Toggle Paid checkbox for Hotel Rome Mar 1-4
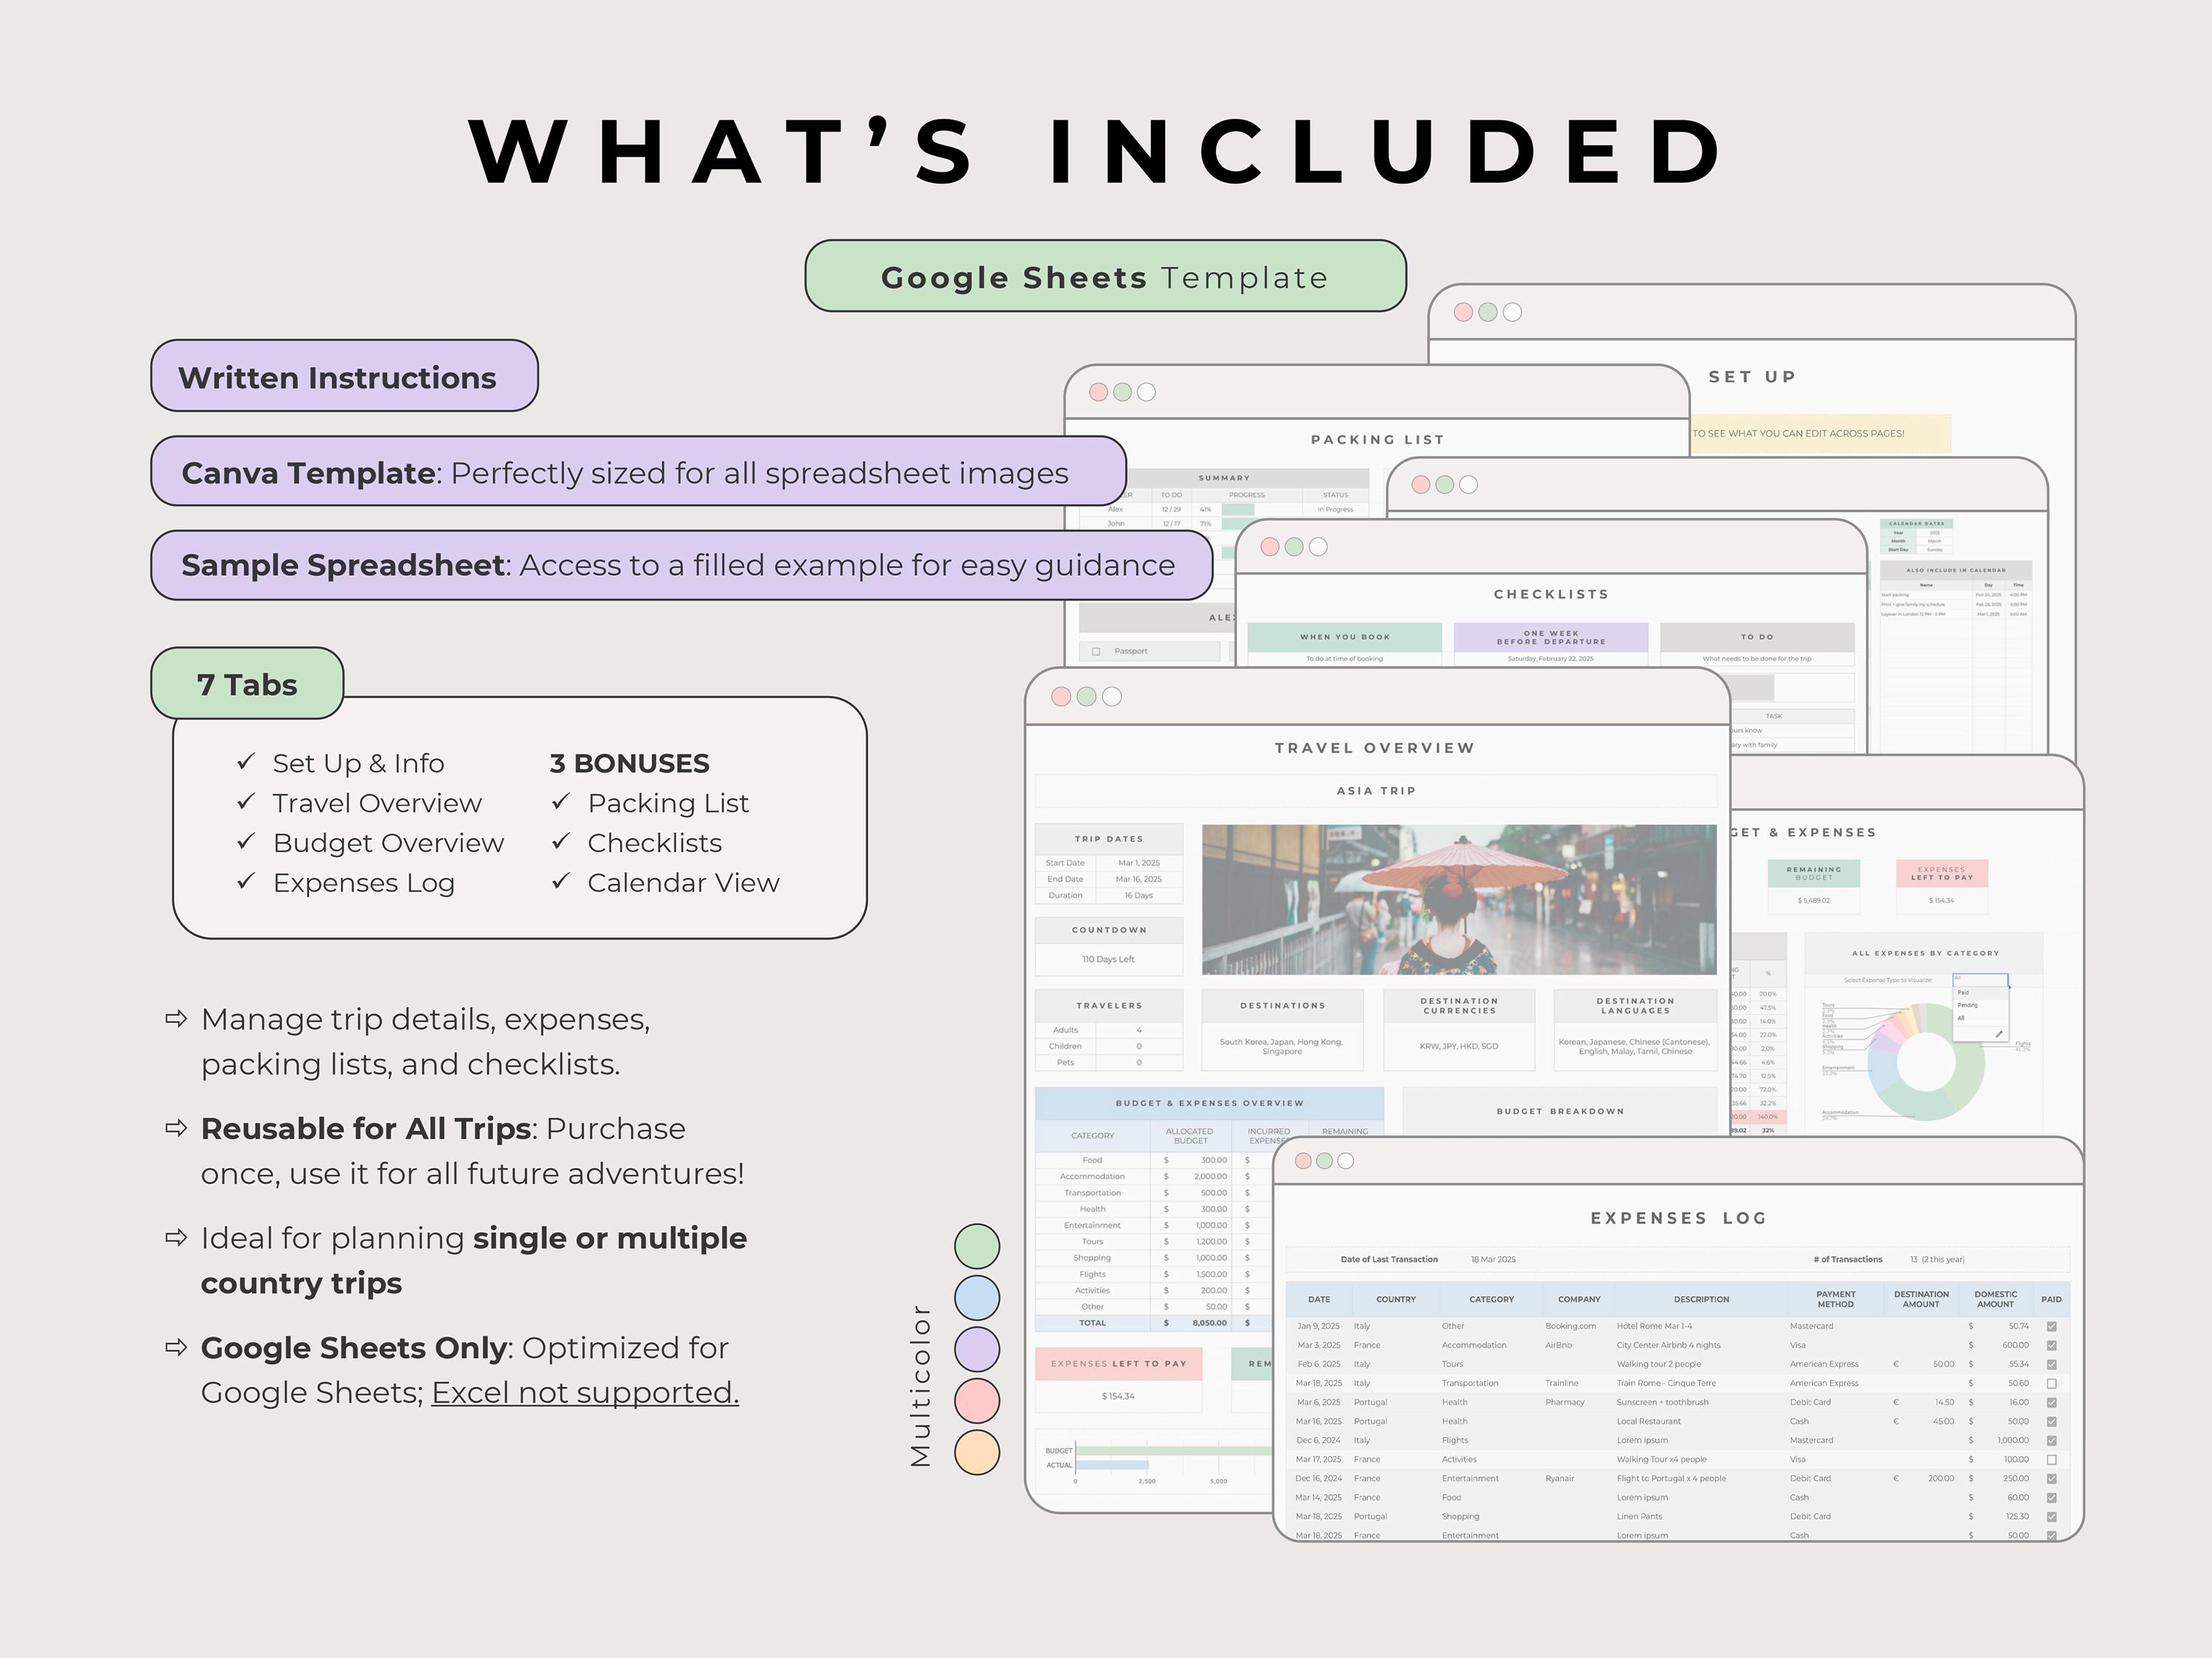Image resolution: width=2212 pixels, height=1658 pixels. (2051, 1326)
